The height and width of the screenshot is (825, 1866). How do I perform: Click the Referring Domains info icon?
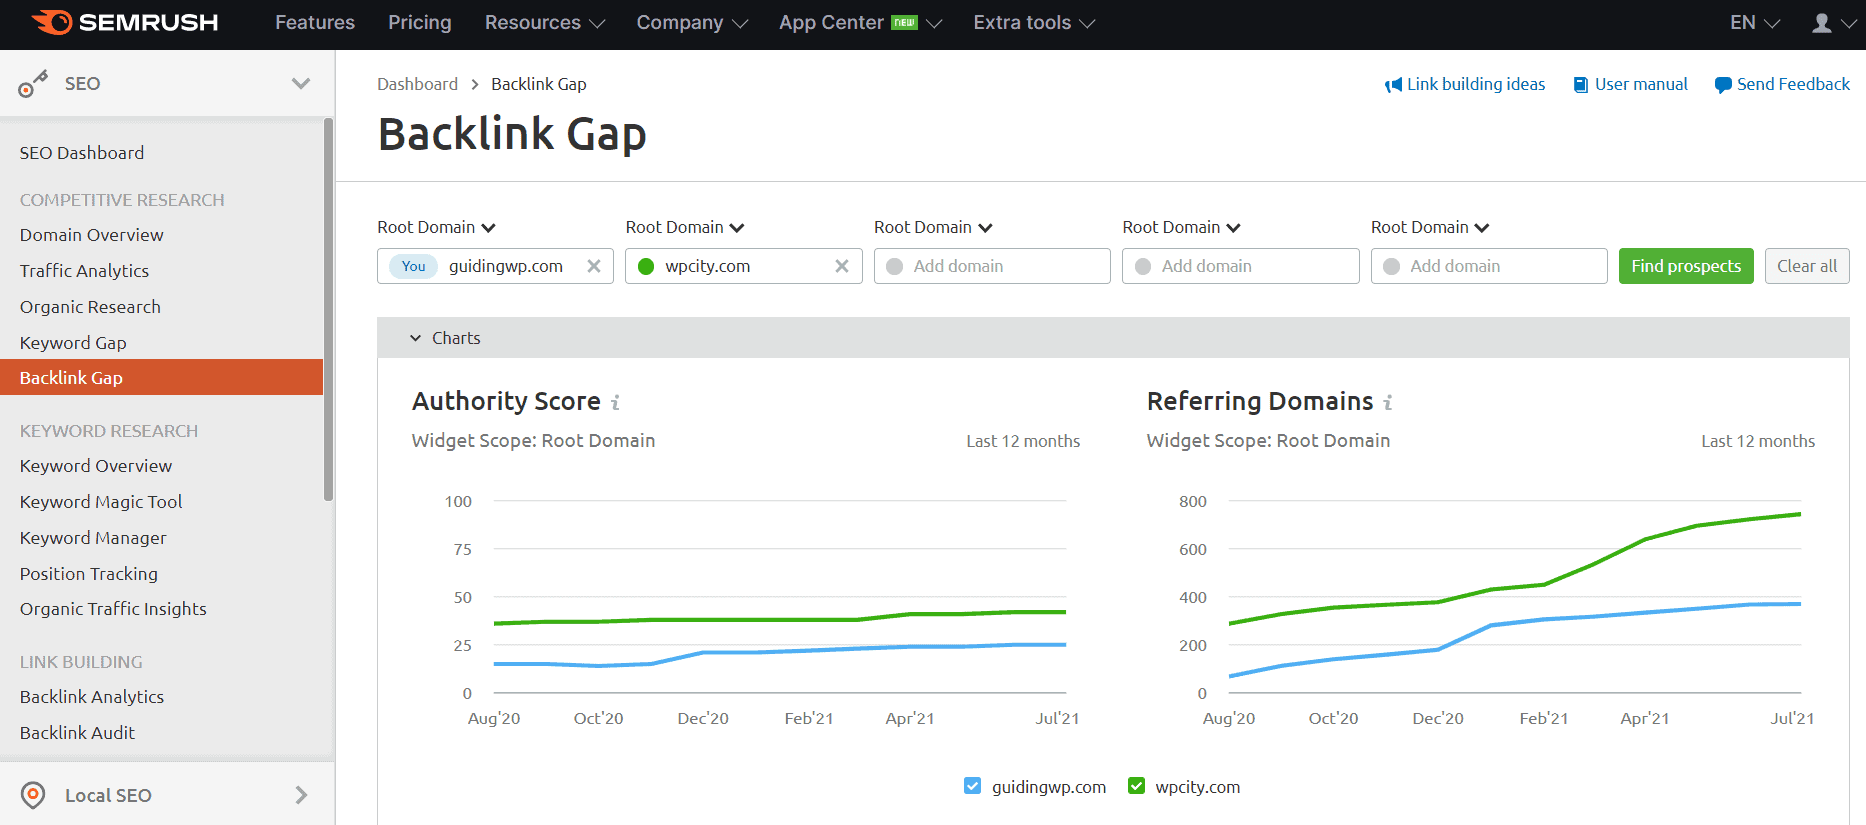(x=1387, y=402)
